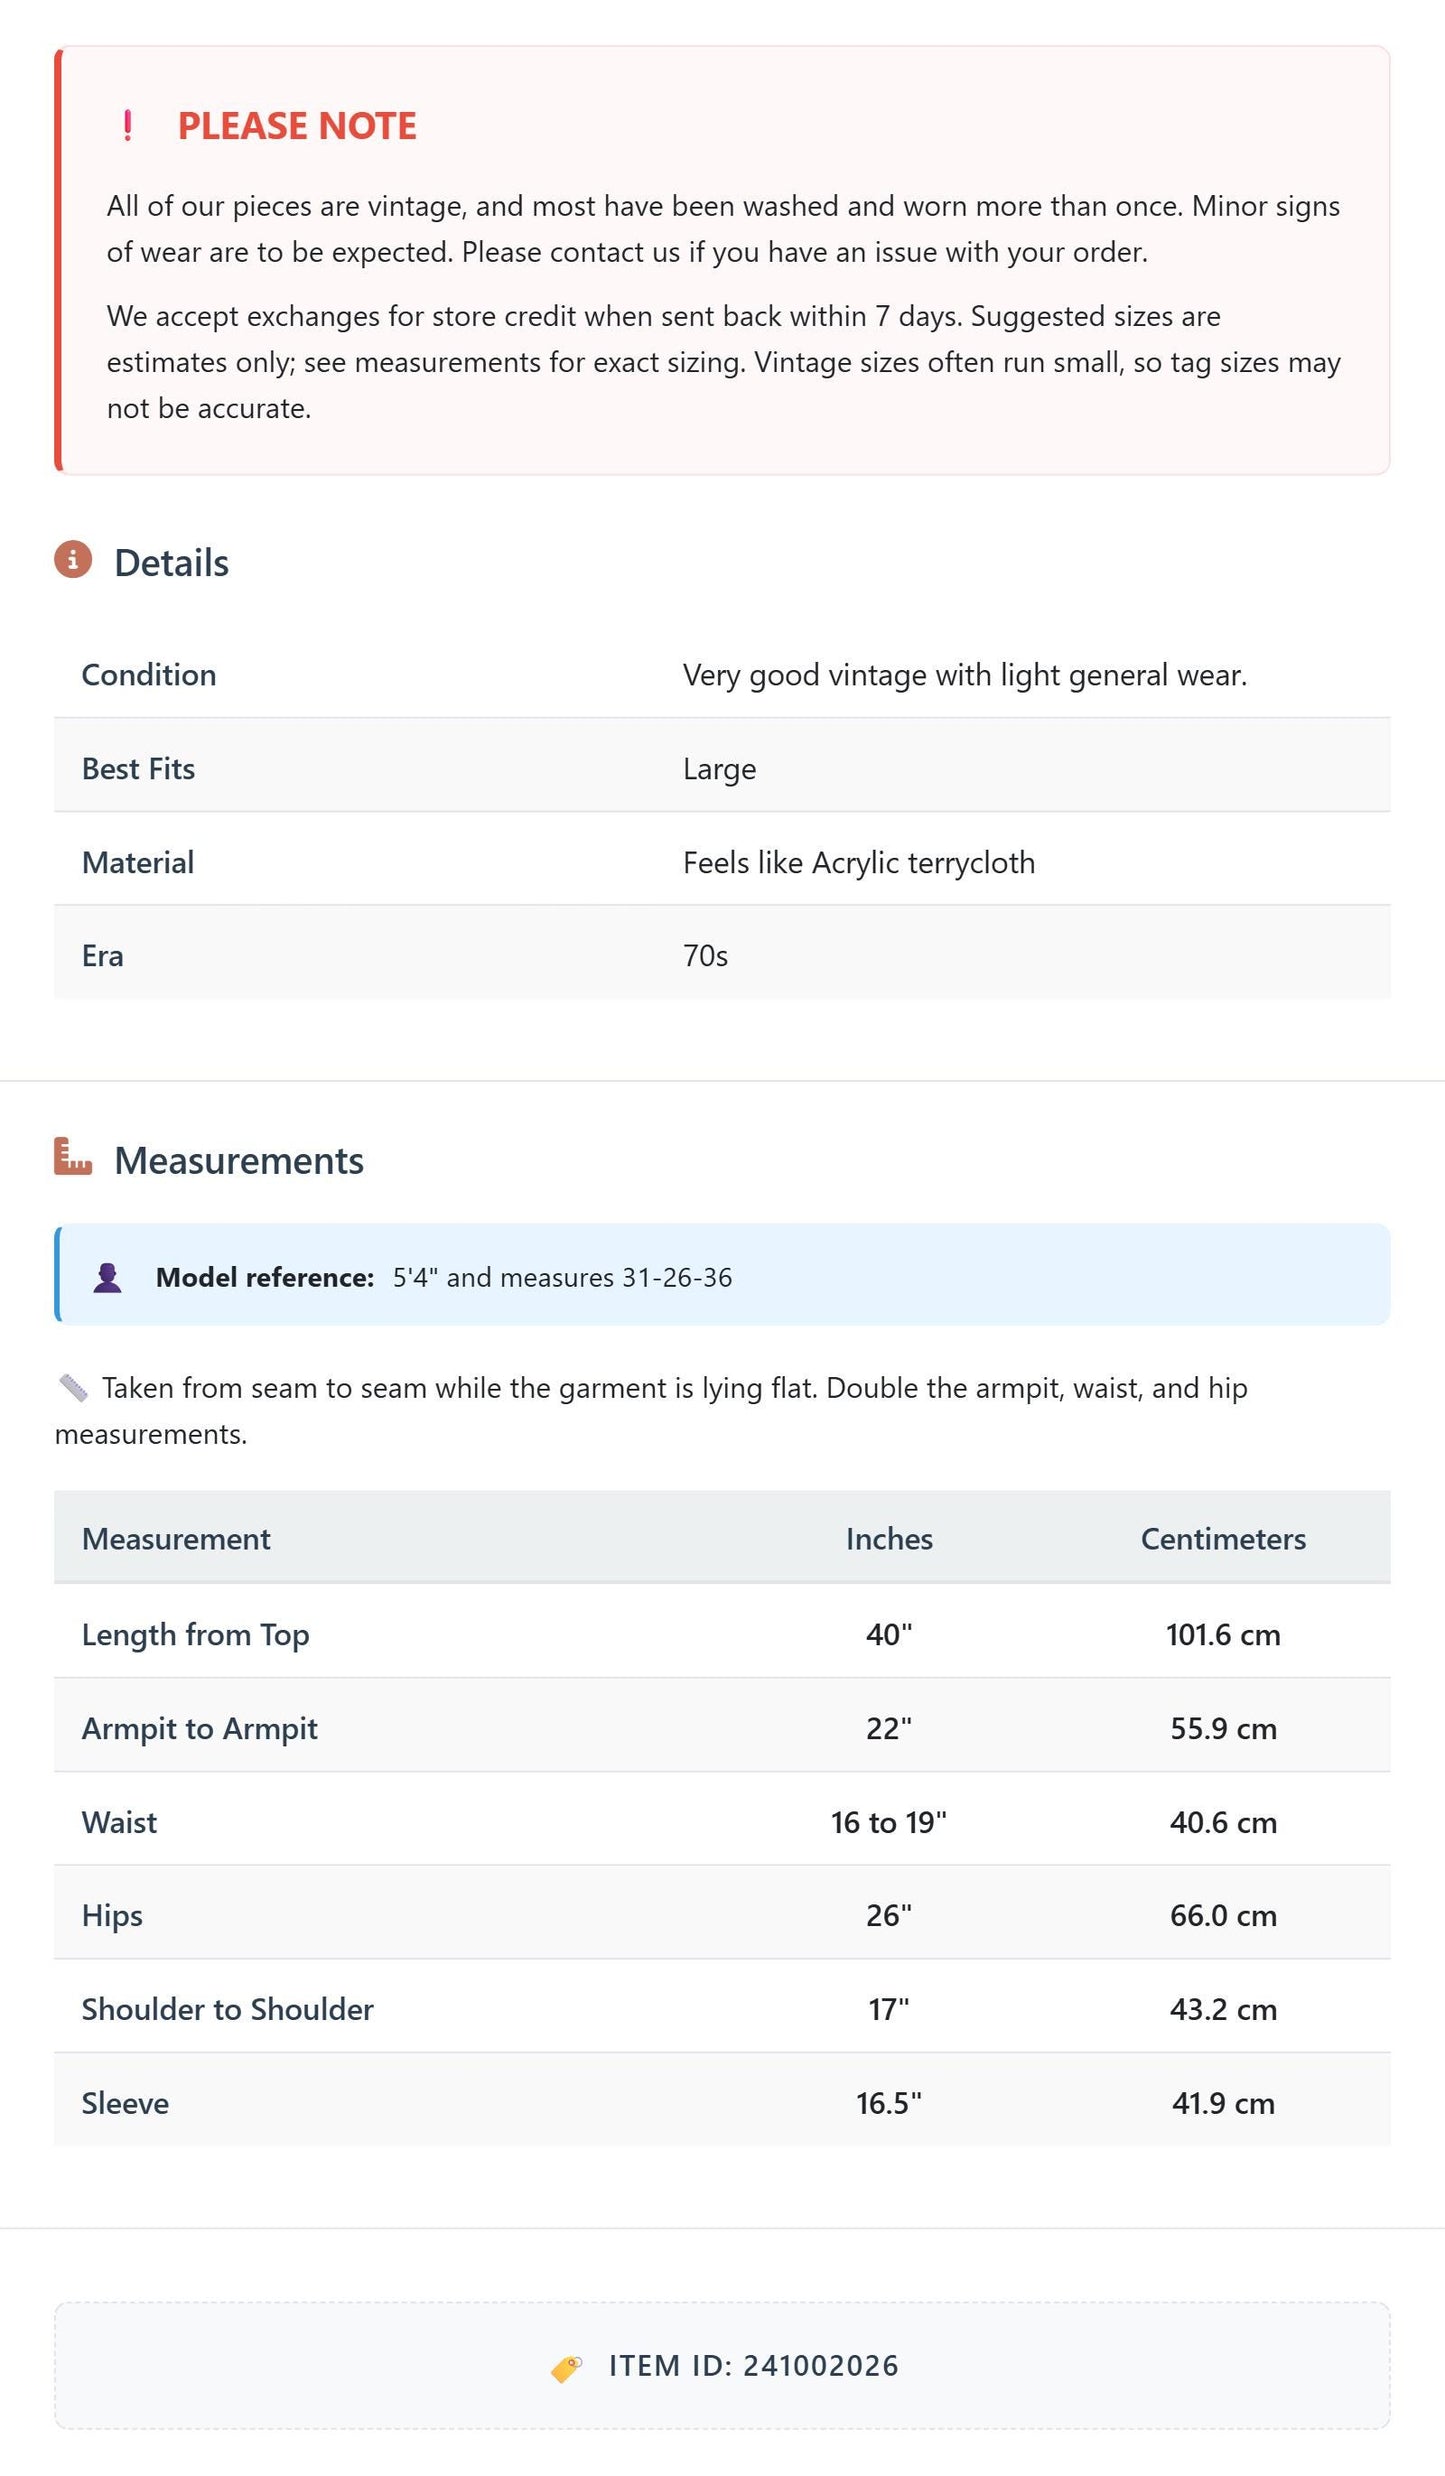This screenshot has height=2476, width=1445.
Task: Click the Waist 16 to 19 inches value
Action: [x=889, y=1822]
